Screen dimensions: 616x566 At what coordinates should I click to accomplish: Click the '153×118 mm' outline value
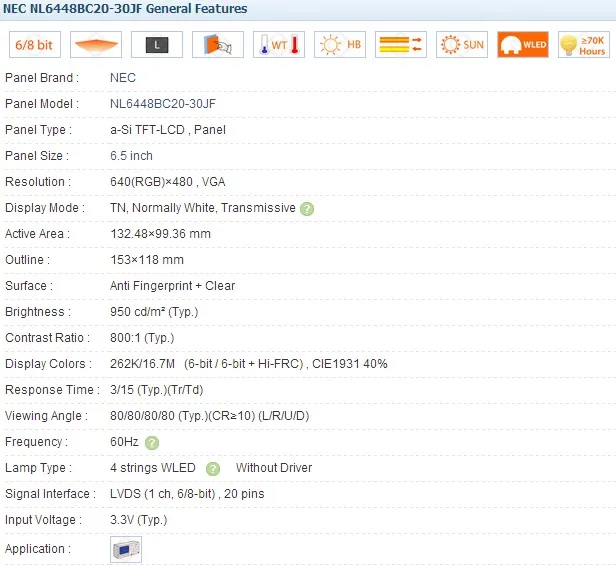coord(147,260)
